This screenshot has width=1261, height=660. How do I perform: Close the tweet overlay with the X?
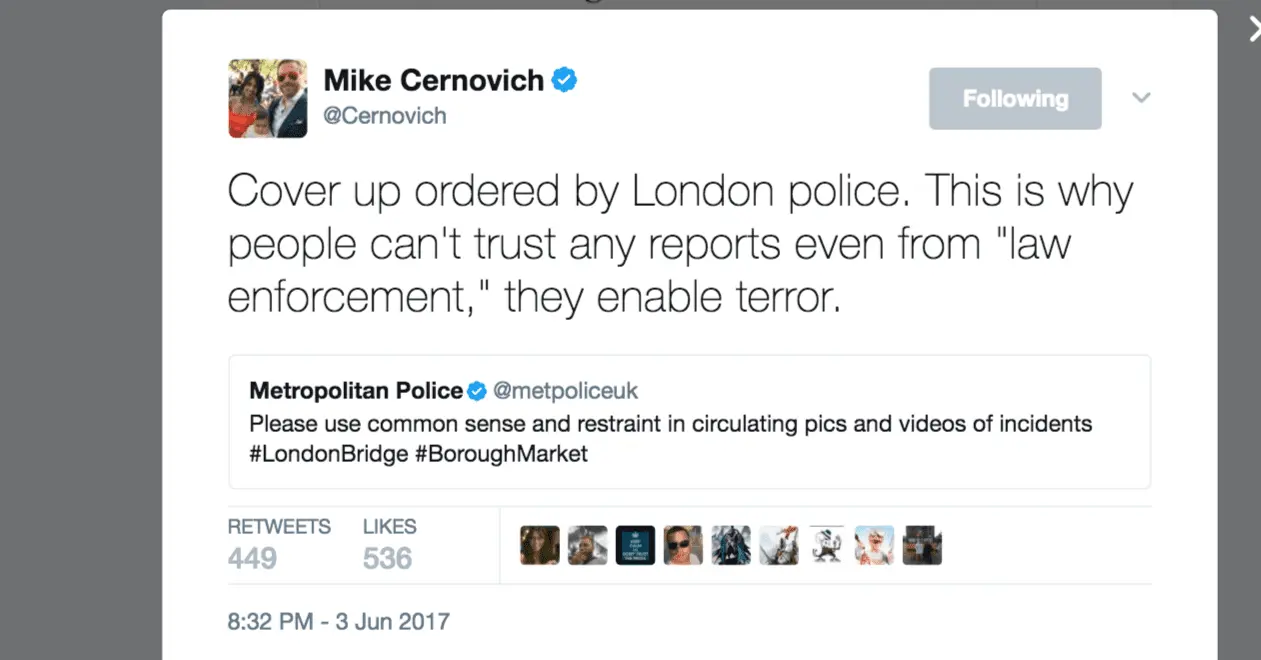[1255, 30]
